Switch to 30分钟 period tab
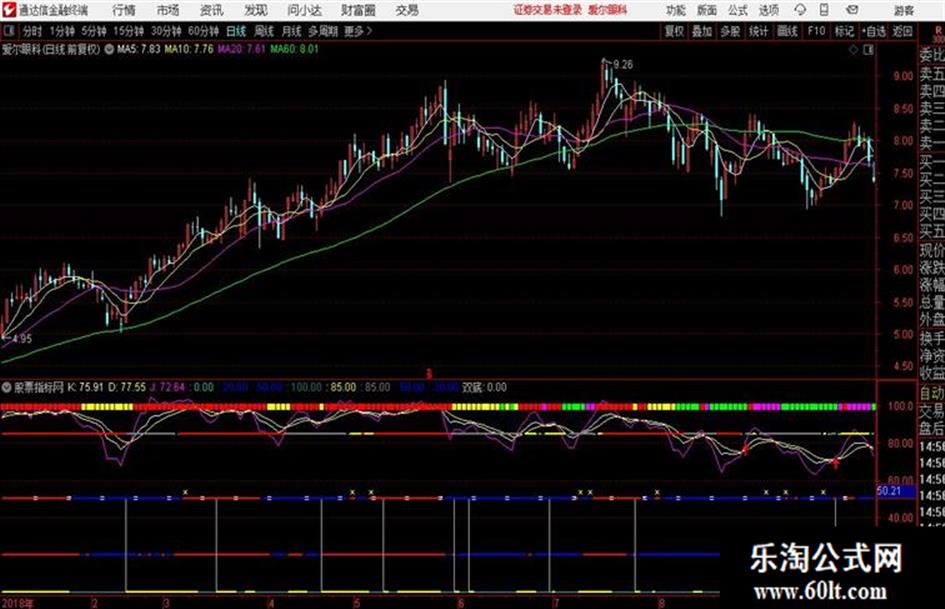Viewport: 945px width, 609px height. pyautogui.click(x=166, y=31)
